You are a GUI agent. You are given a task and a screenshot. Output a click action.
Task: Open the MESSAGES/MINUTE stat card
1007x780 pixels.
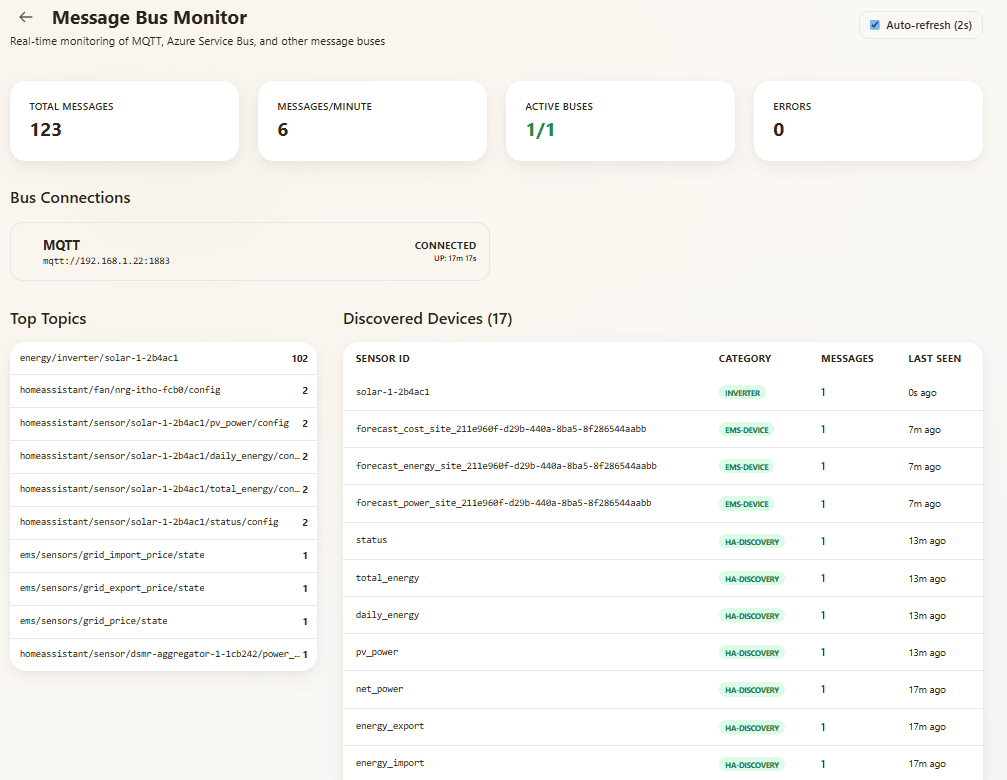point(372,120)
